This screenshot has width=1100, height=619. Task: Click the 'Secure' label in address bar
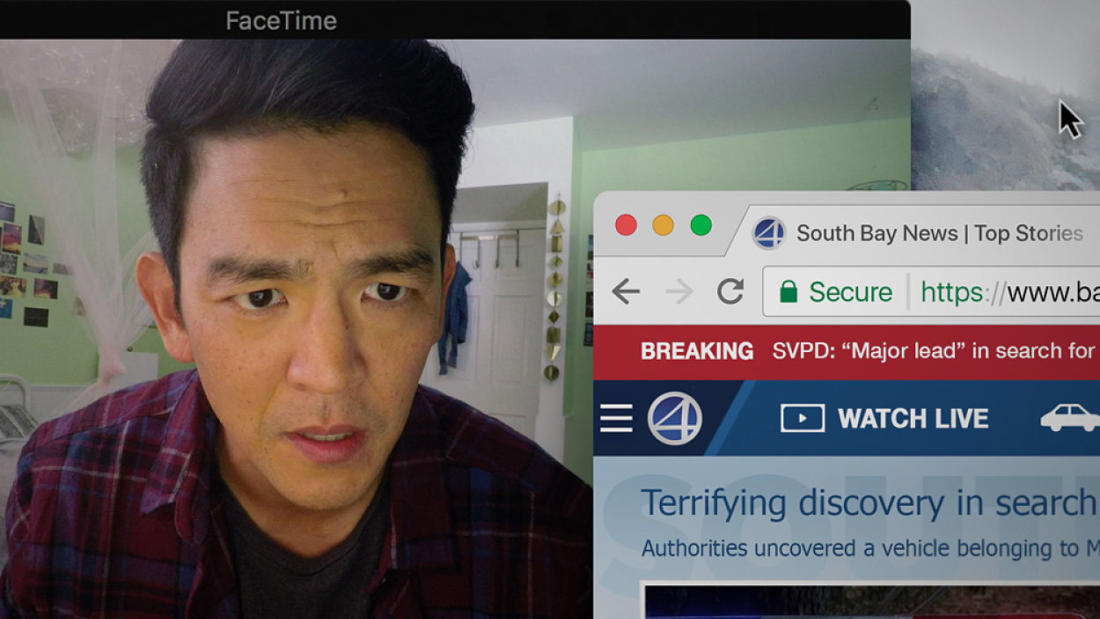pos(850,292)
